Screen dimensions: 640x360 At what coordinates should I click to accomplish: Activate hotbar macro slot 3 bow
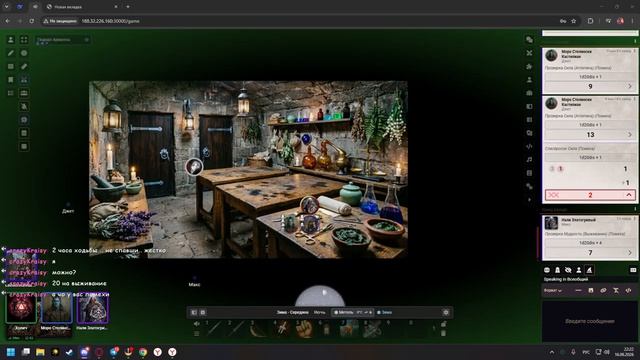(258, 329)
